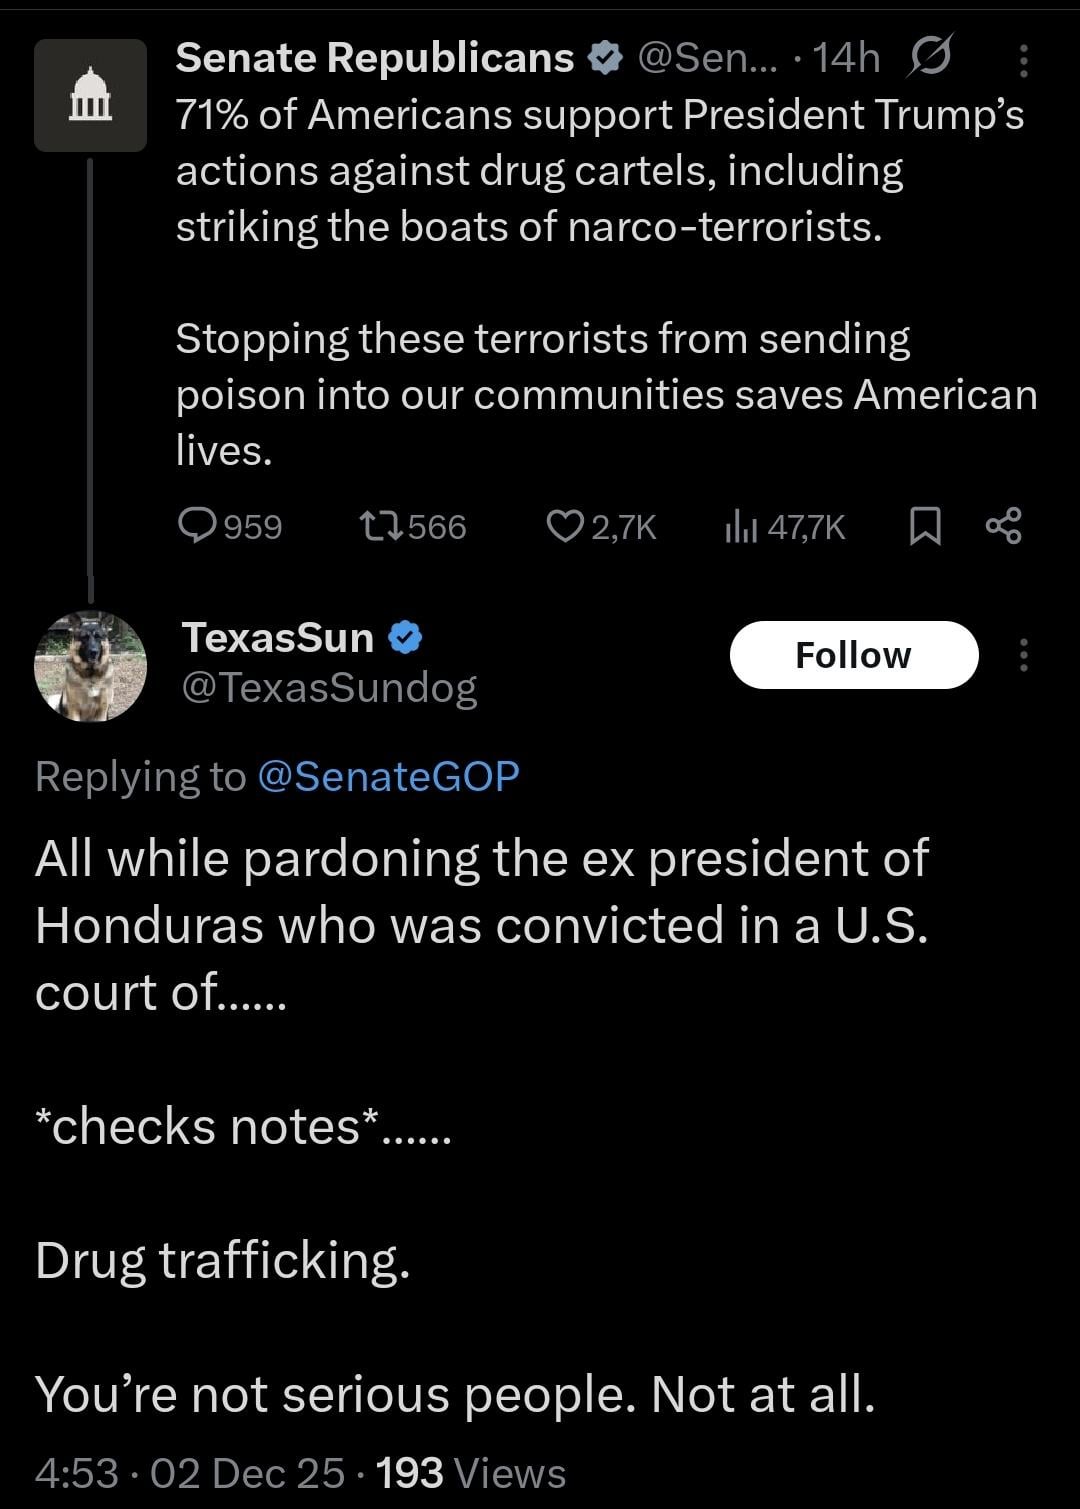Open TexasSun's German shepherd avatar

90,666
